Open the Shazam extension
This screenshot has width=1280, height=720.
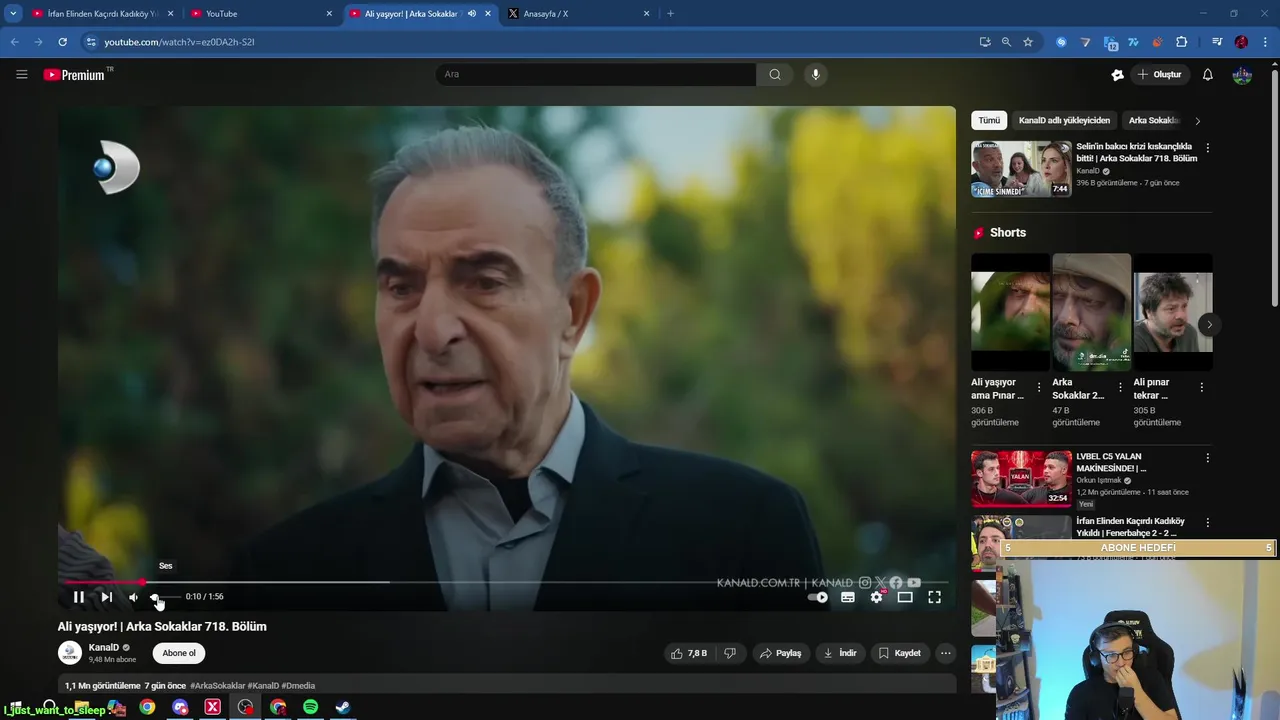[x=1061, y=42]
